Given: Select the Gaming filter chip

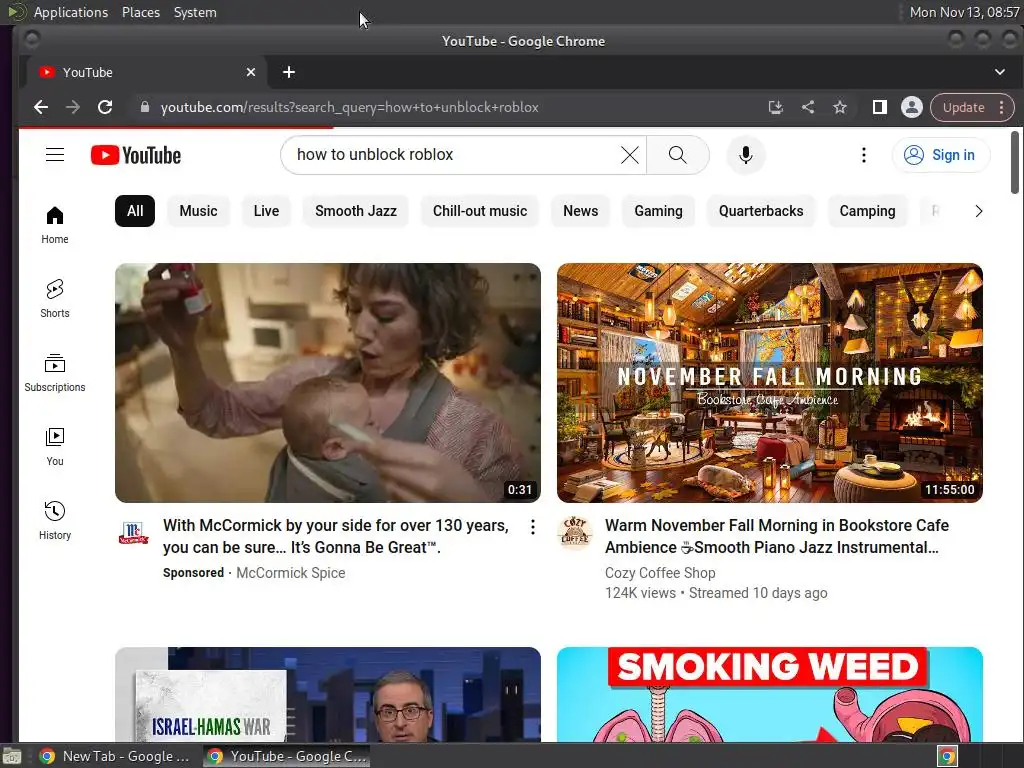Looking at the screenshot, I should pos(658,211).
